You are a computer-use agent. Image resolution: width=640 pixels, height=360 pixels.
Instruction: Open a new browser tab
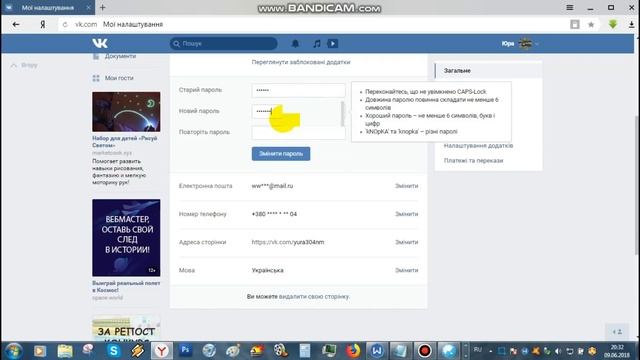coord(103,7)
